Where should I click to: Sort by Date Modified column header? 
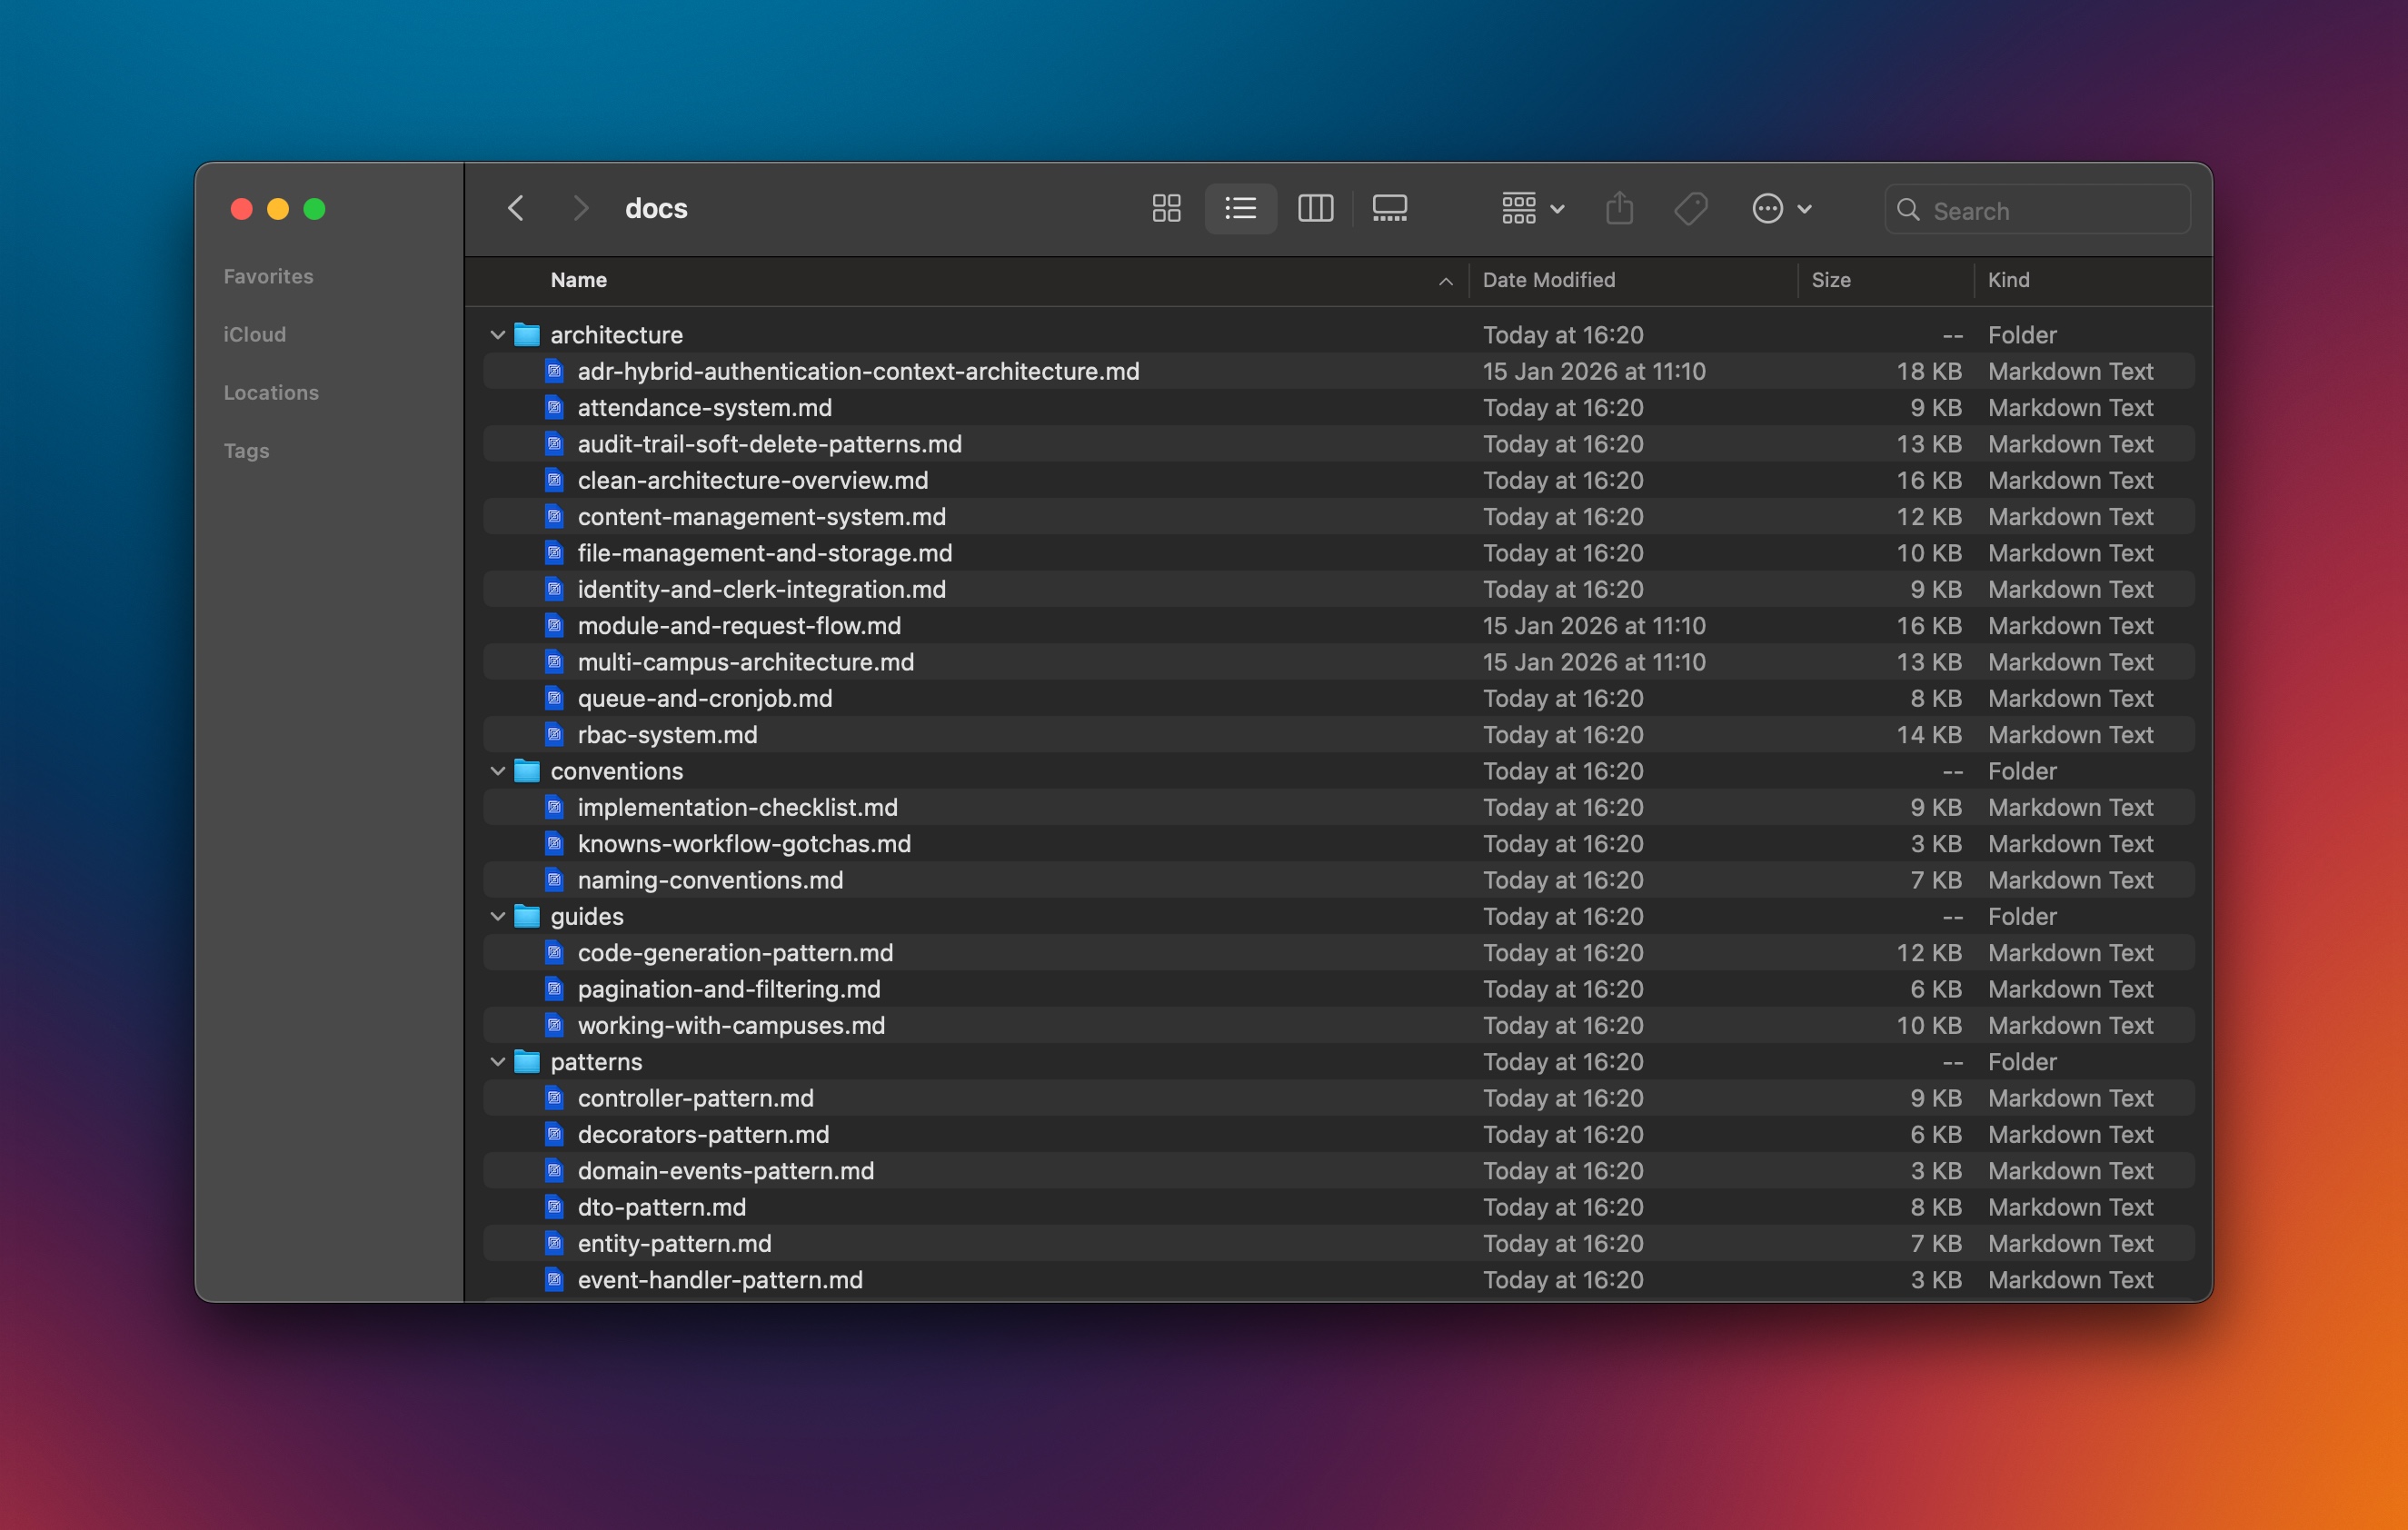[1548, 280]
